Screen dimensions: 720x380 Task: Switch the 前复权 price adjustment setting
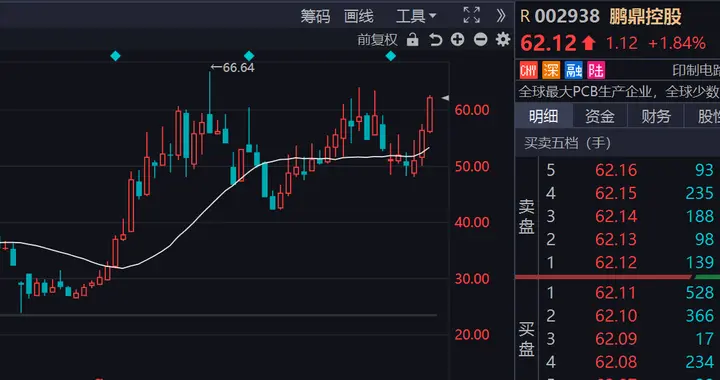coord(377,40)
